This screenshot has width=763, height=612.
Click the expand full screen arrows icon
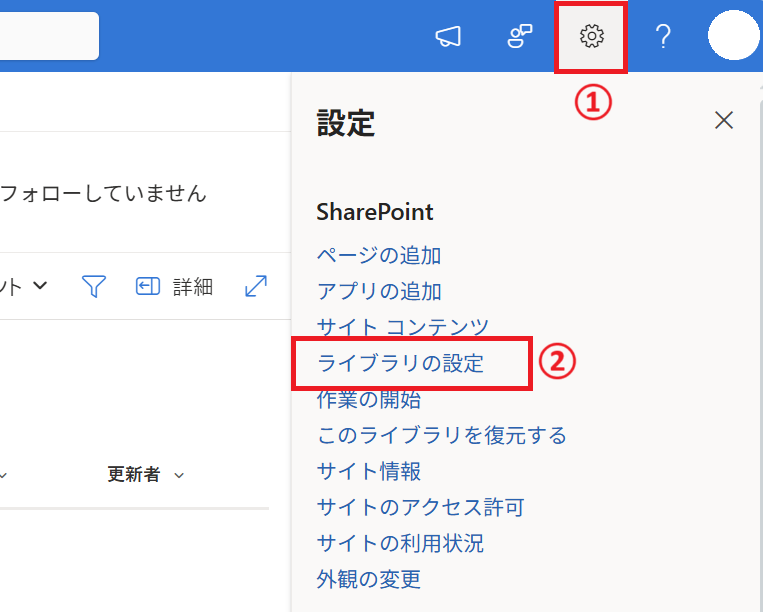pos(256,286)
